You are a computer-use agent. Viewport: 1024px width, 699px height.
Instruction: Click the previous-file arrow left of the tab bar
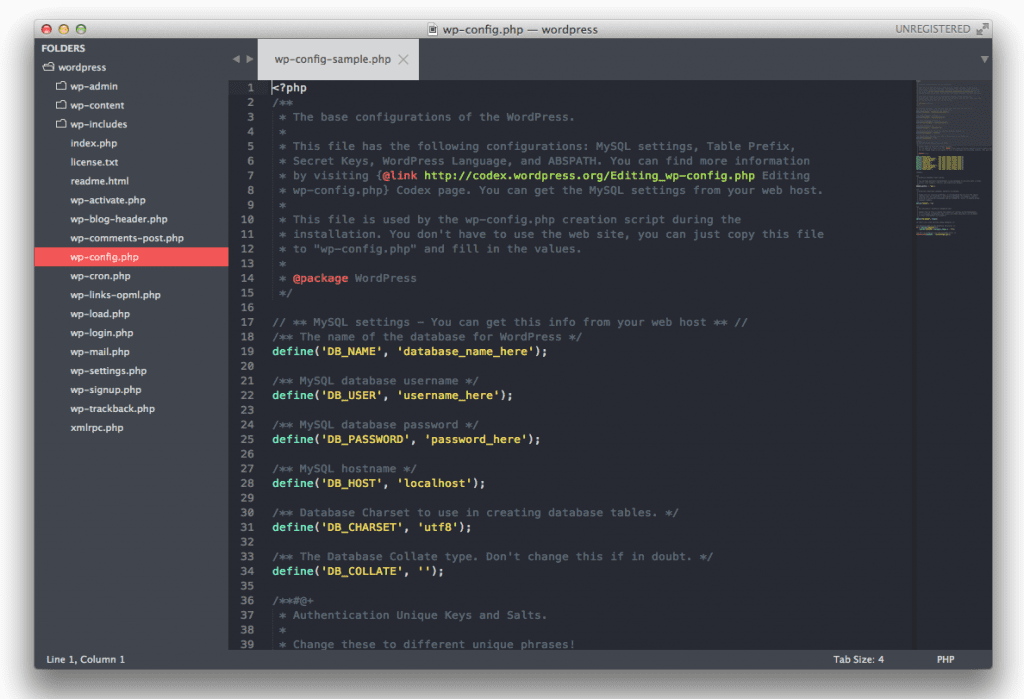pos(235,58)
